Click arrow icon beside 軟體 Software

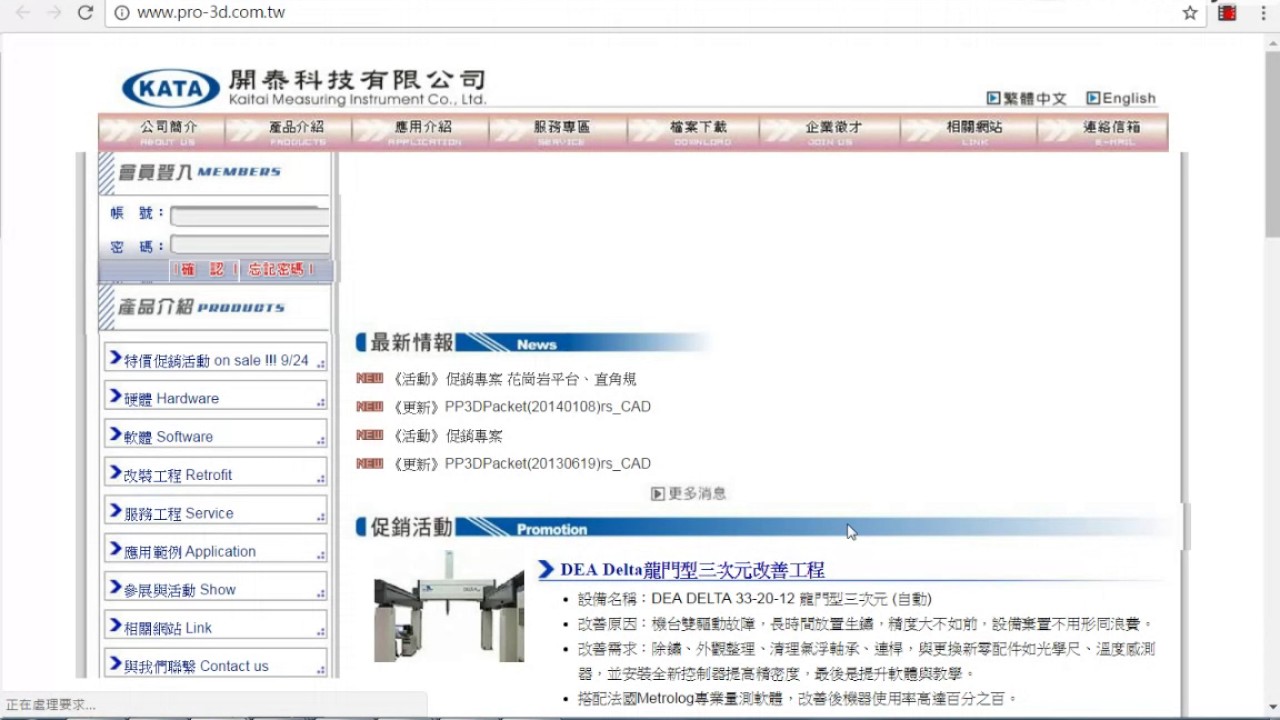tap(115, 434)
